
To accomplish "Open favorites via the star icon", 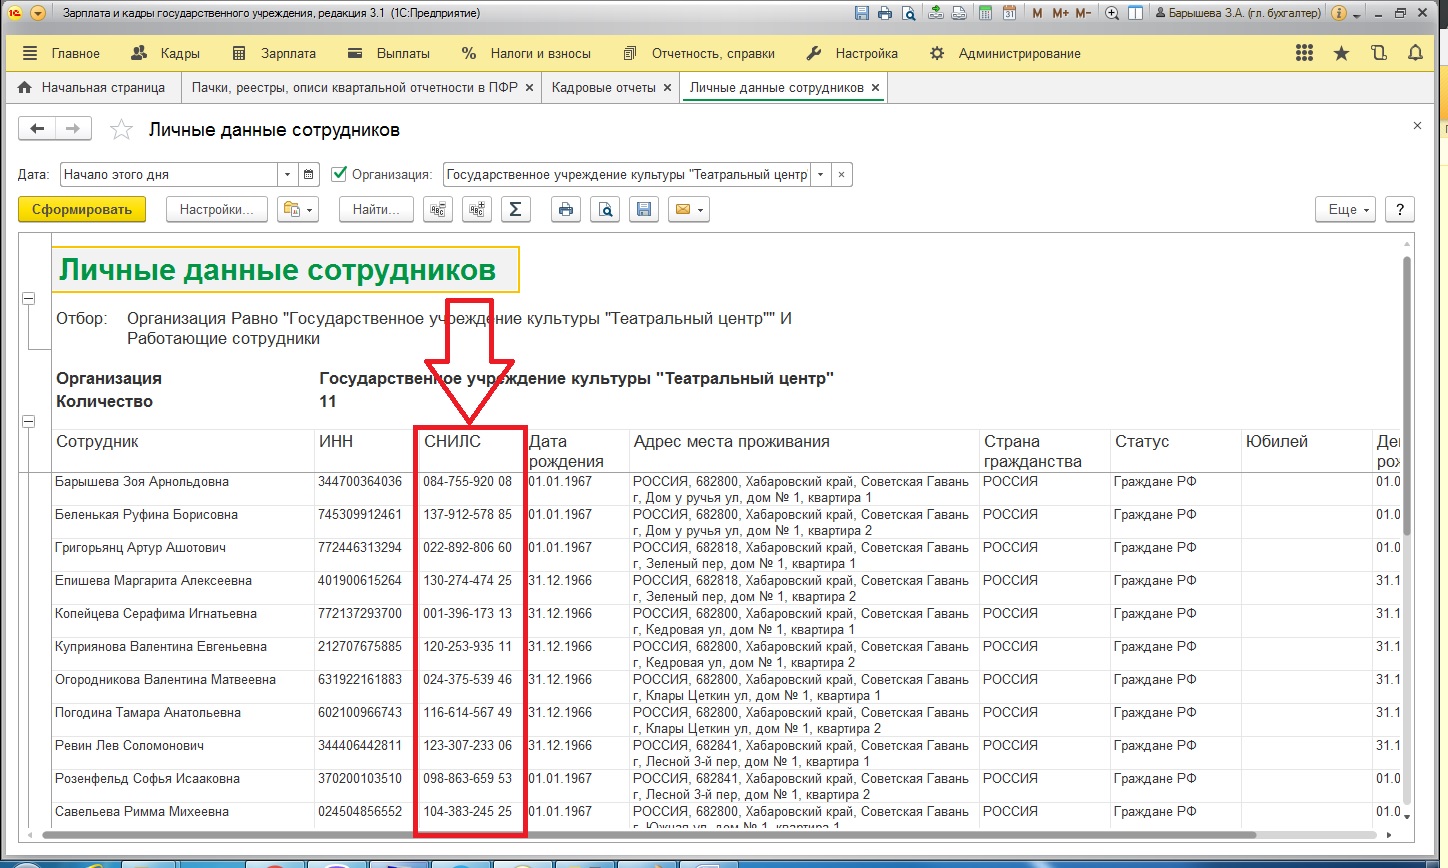I will pos(1341,53).
